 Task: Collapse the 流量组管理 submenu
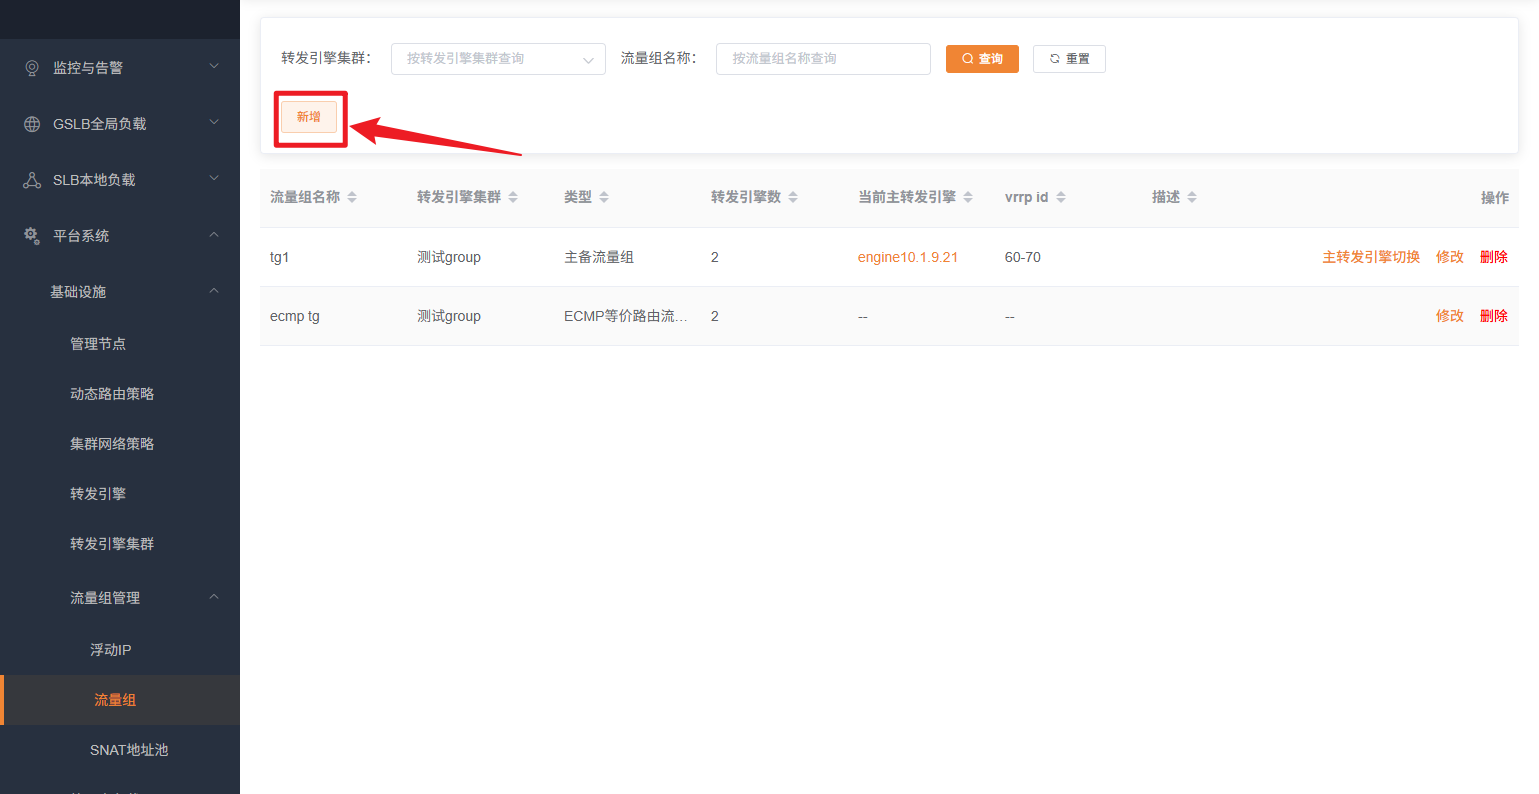[x=213, y=597]
